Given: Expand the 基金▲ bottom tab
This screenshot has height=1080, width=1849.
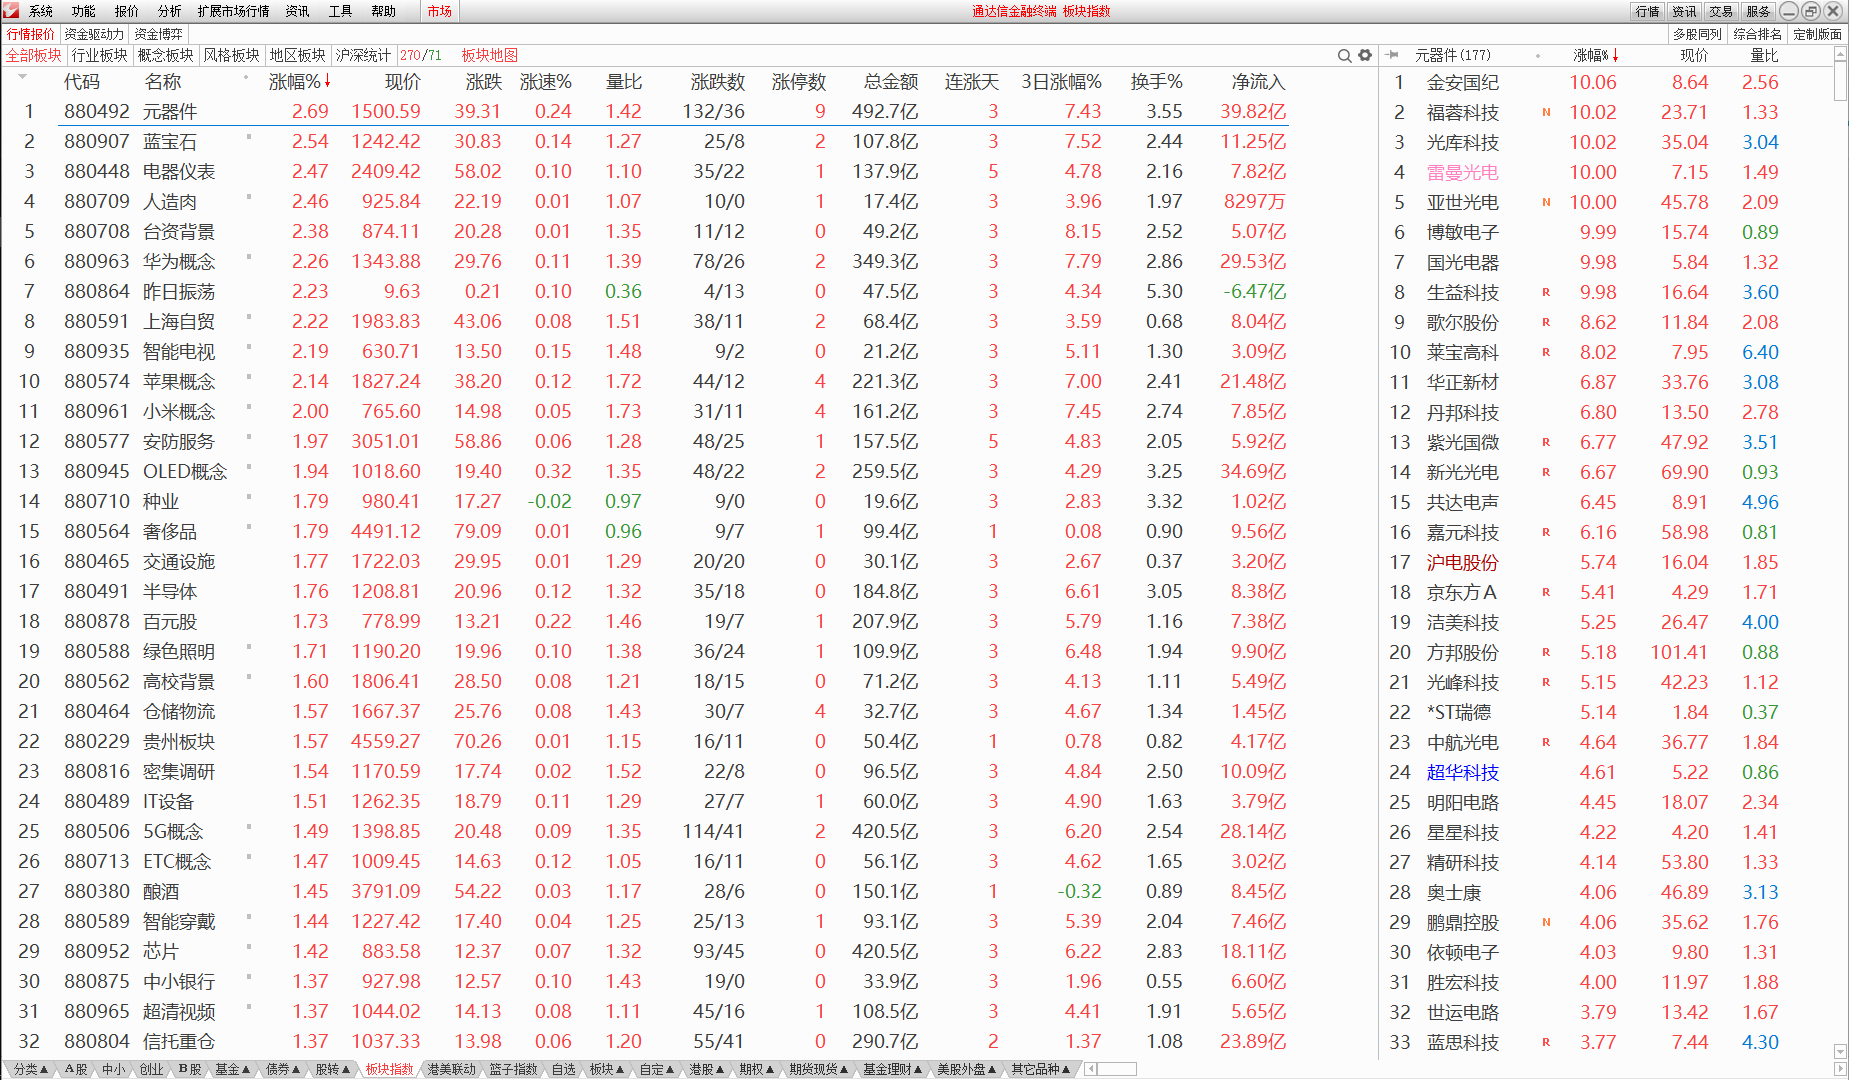Looking at the screenshot, I should pyautogui.click(x=233, y=1069).
